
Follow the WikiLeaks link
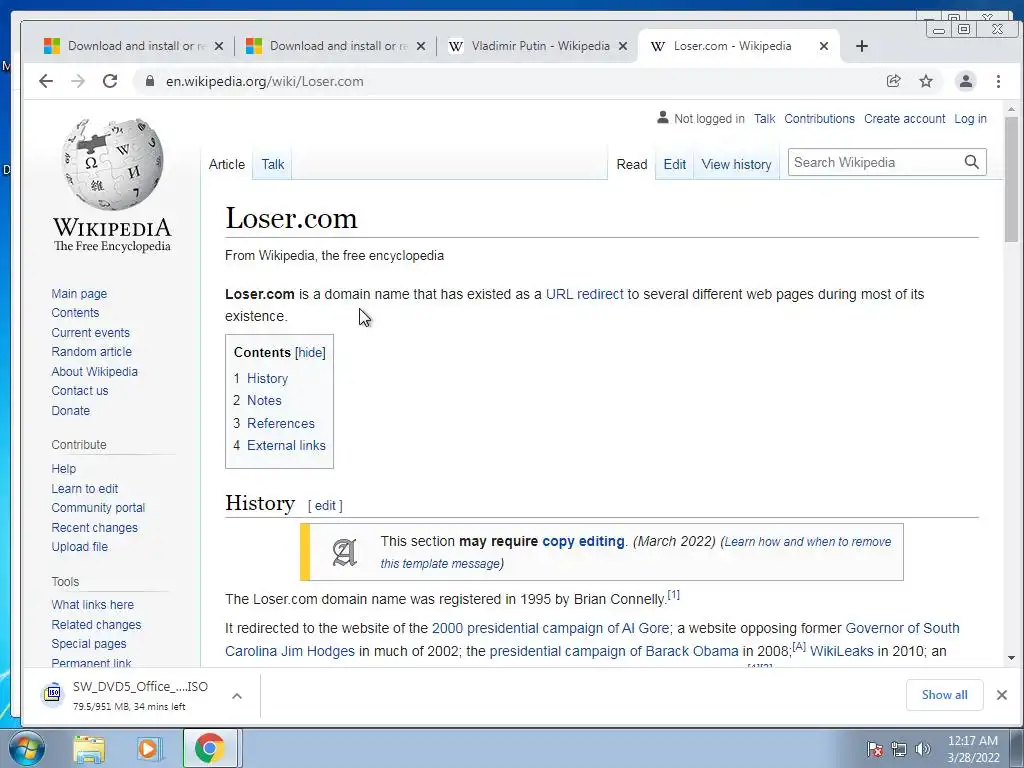click(841, 651)
